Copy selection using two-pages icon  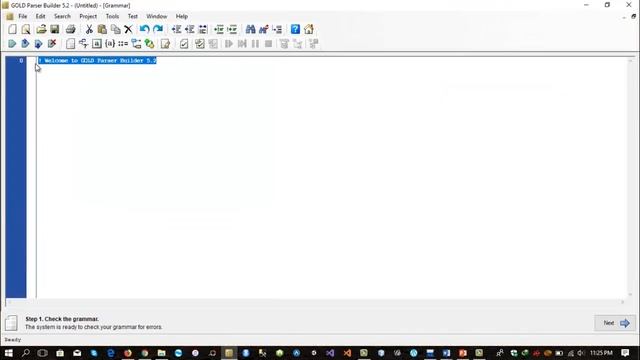(x=116, y=29)
